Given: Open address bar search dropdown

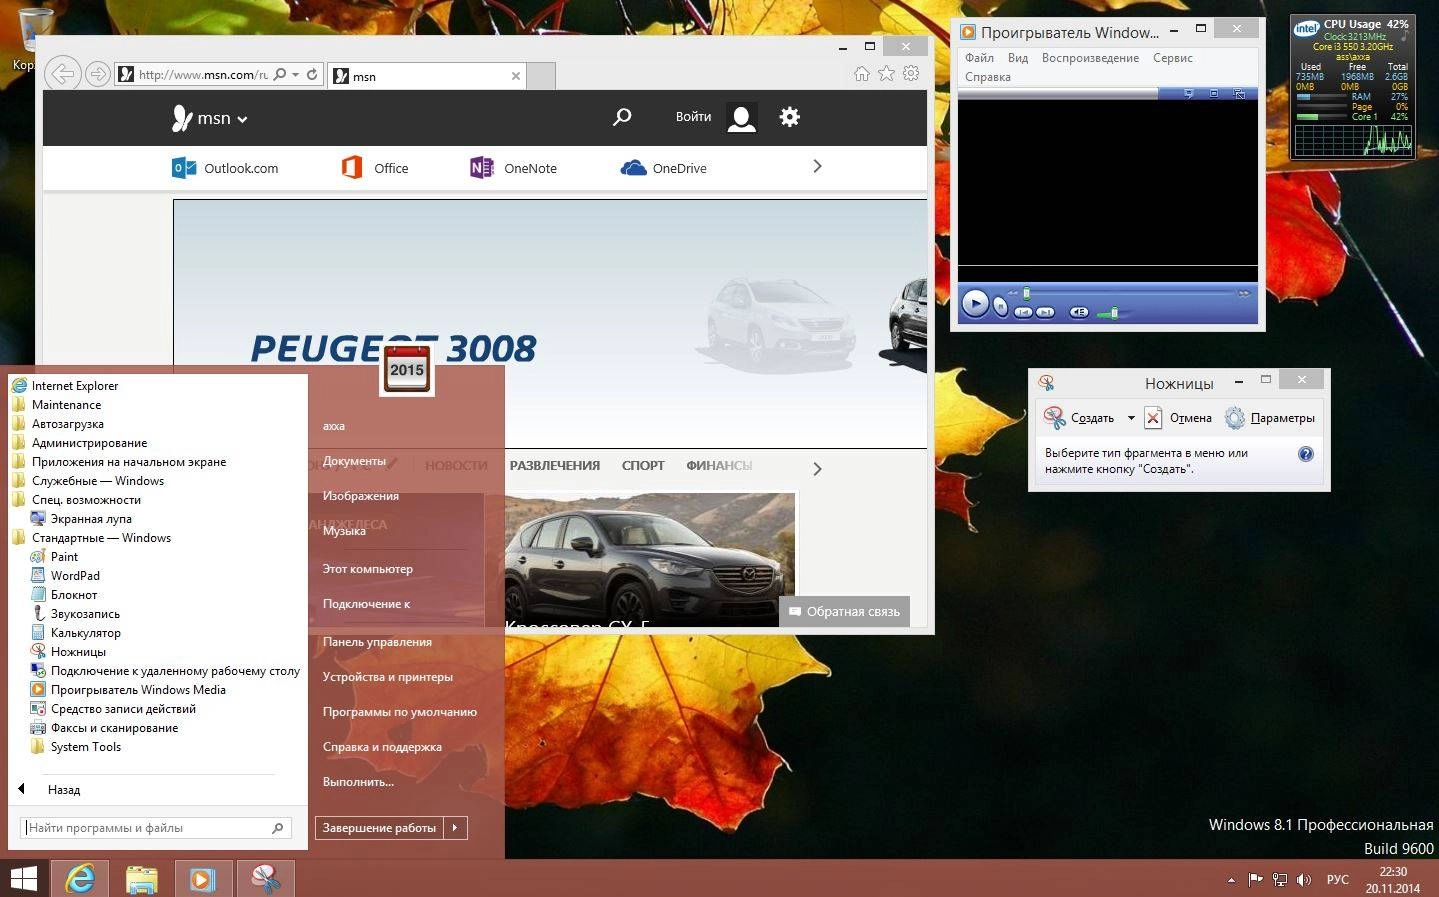Looking at the screenshot, I should pos(295,74).
